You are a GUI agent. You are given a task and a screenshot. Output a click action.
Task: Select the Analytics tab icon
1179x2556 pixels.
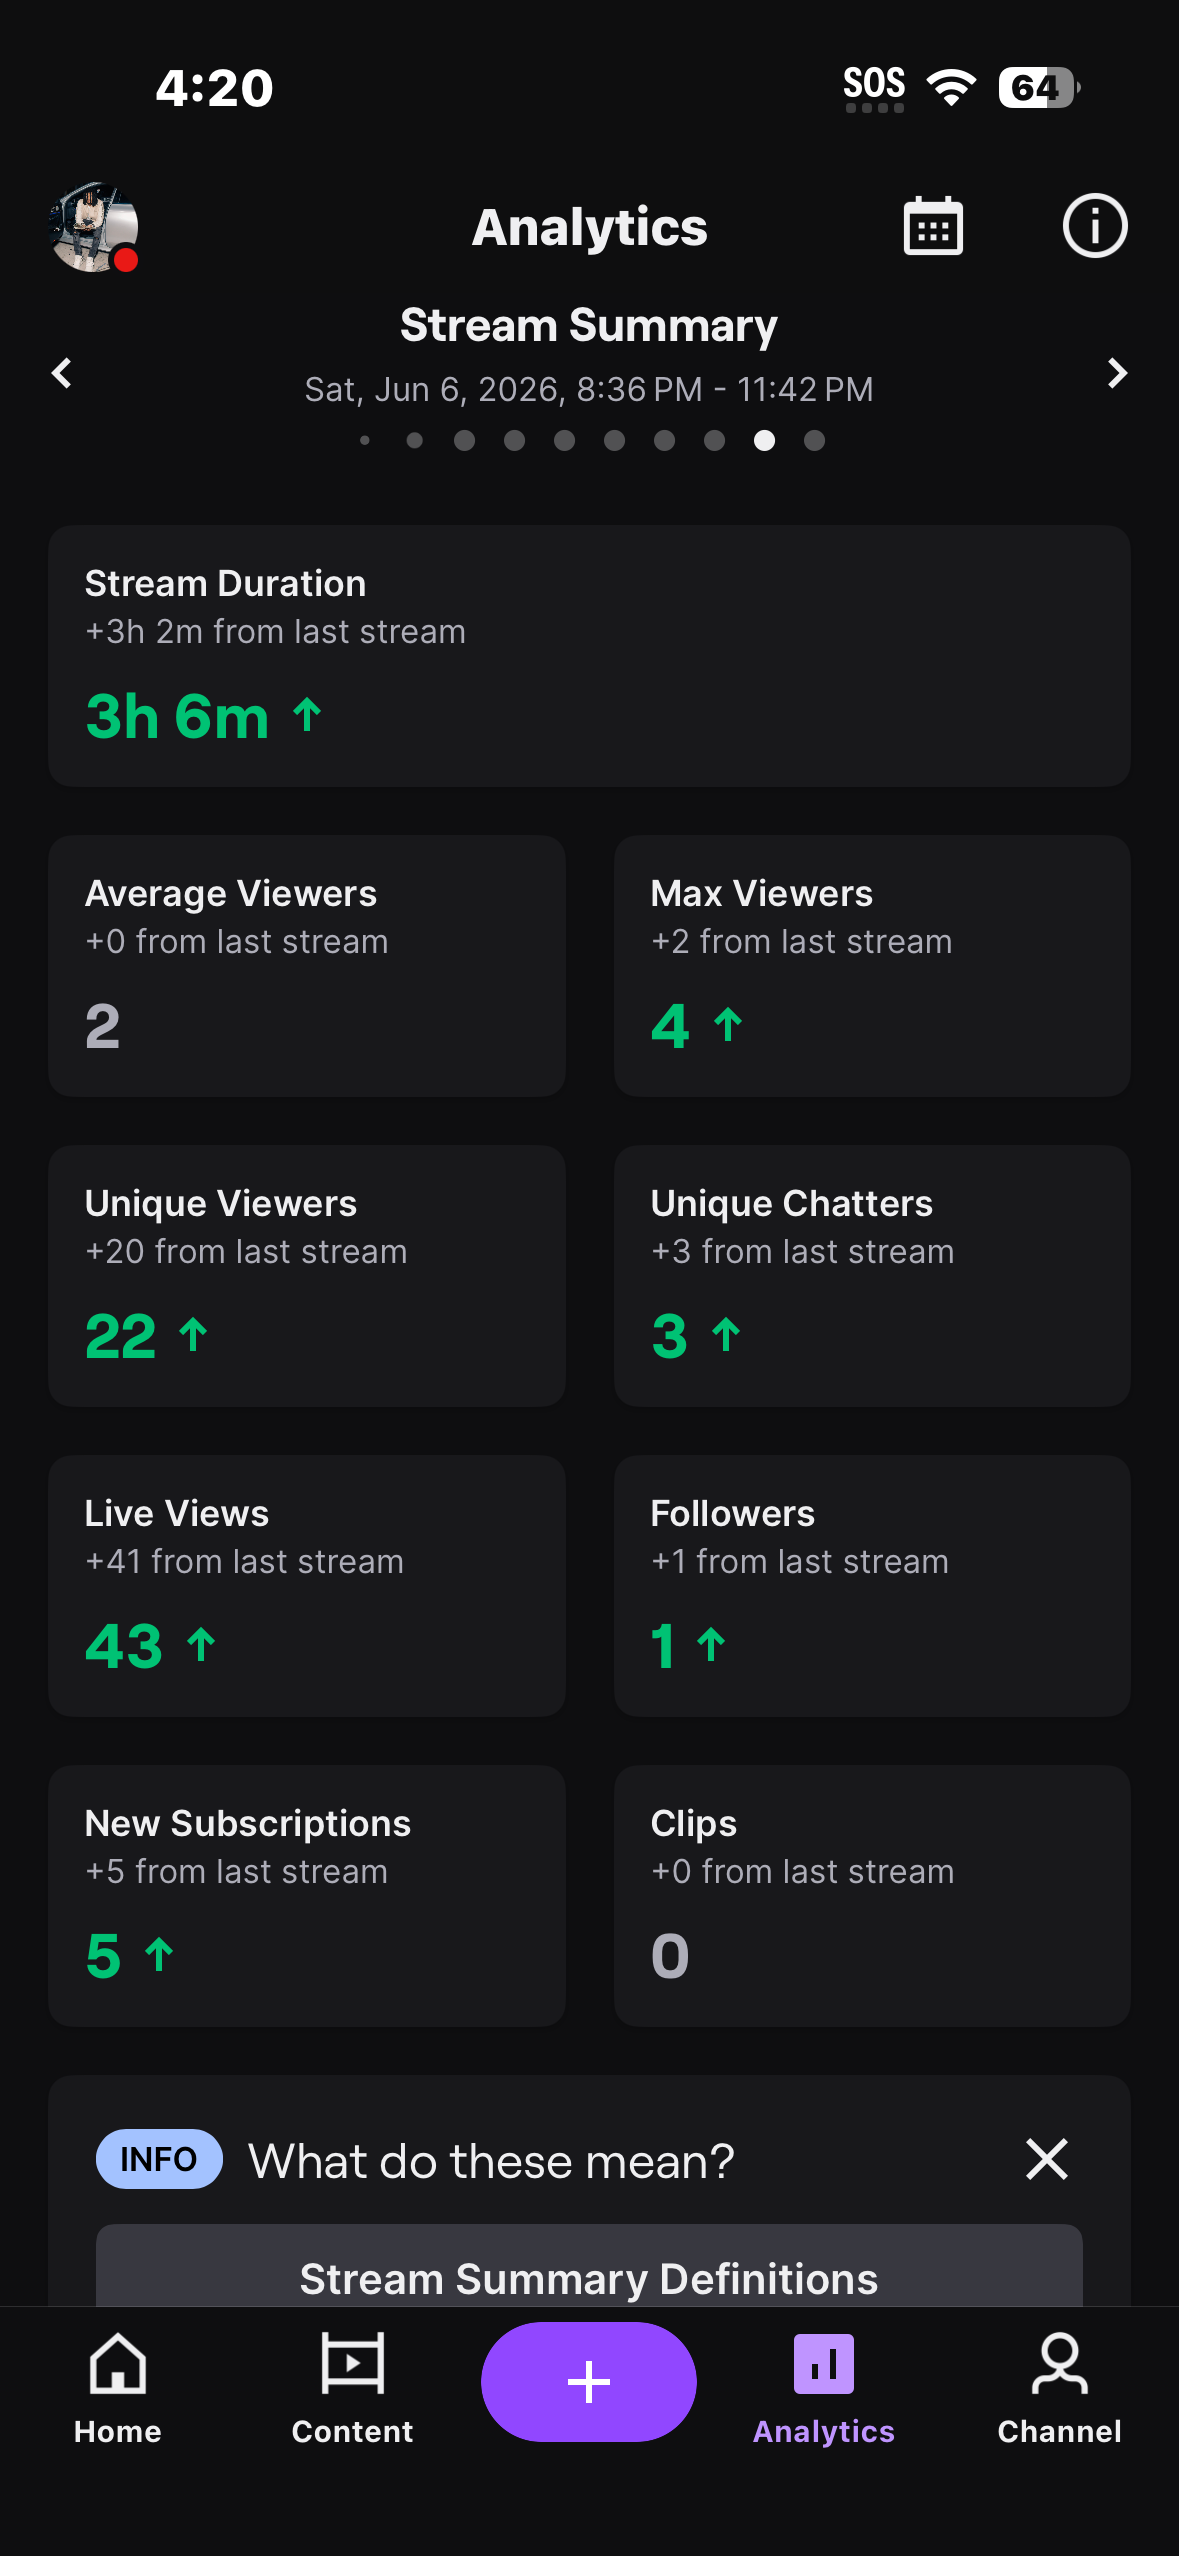coord(823,2364)
